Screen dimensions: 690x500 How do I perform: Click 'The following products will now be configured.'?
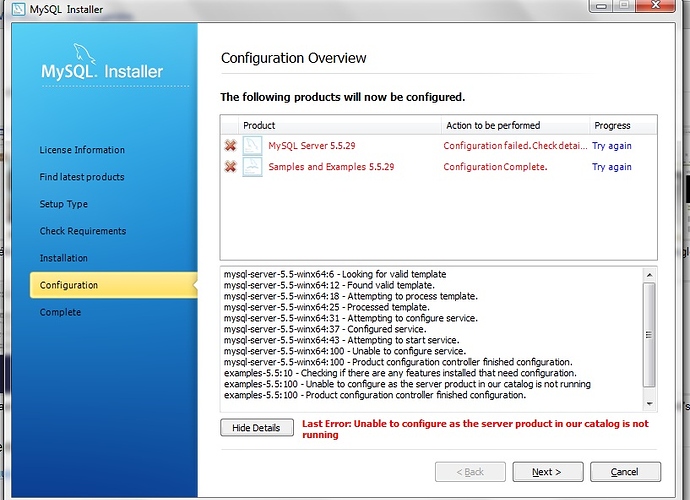click(342, 97)
